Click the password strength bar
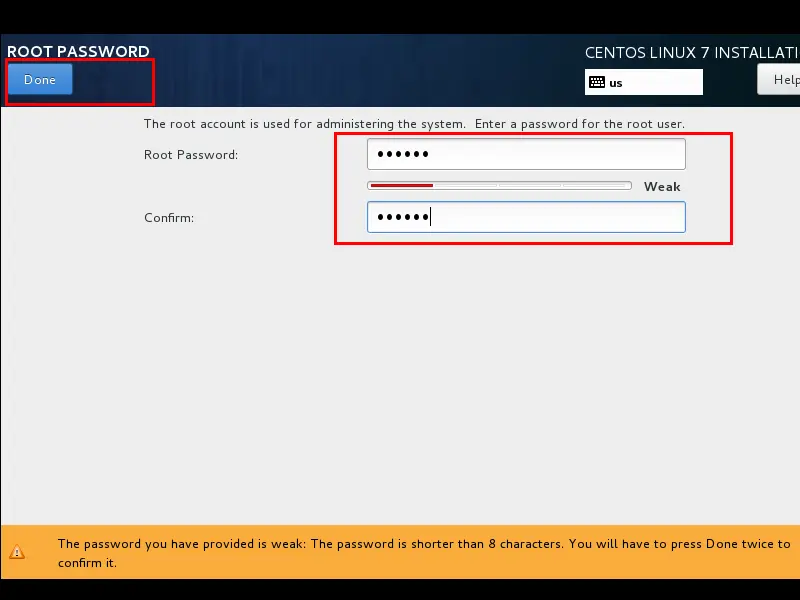The width and height of the screenshot is (800, 600). (499, 186)
